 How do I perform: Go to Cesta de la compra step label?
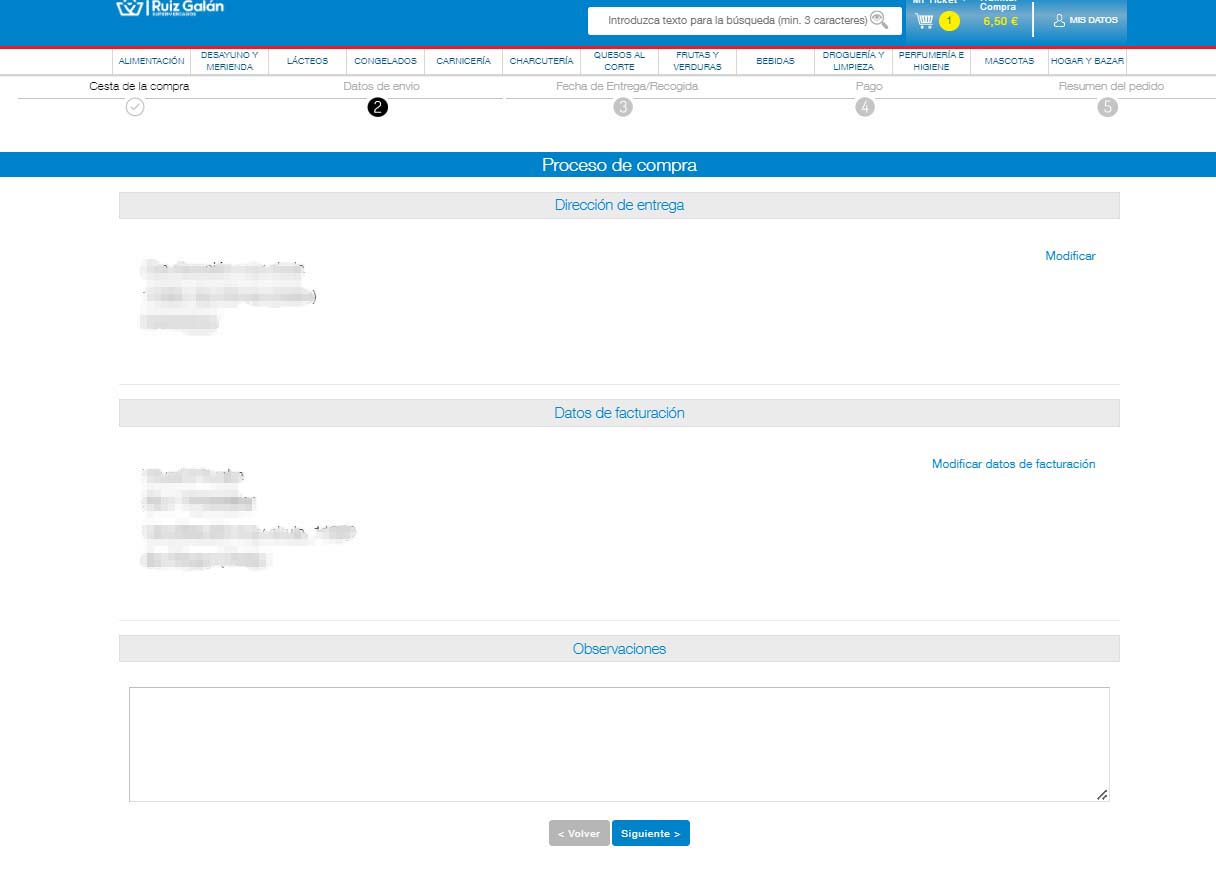click(x=139, y=86)
